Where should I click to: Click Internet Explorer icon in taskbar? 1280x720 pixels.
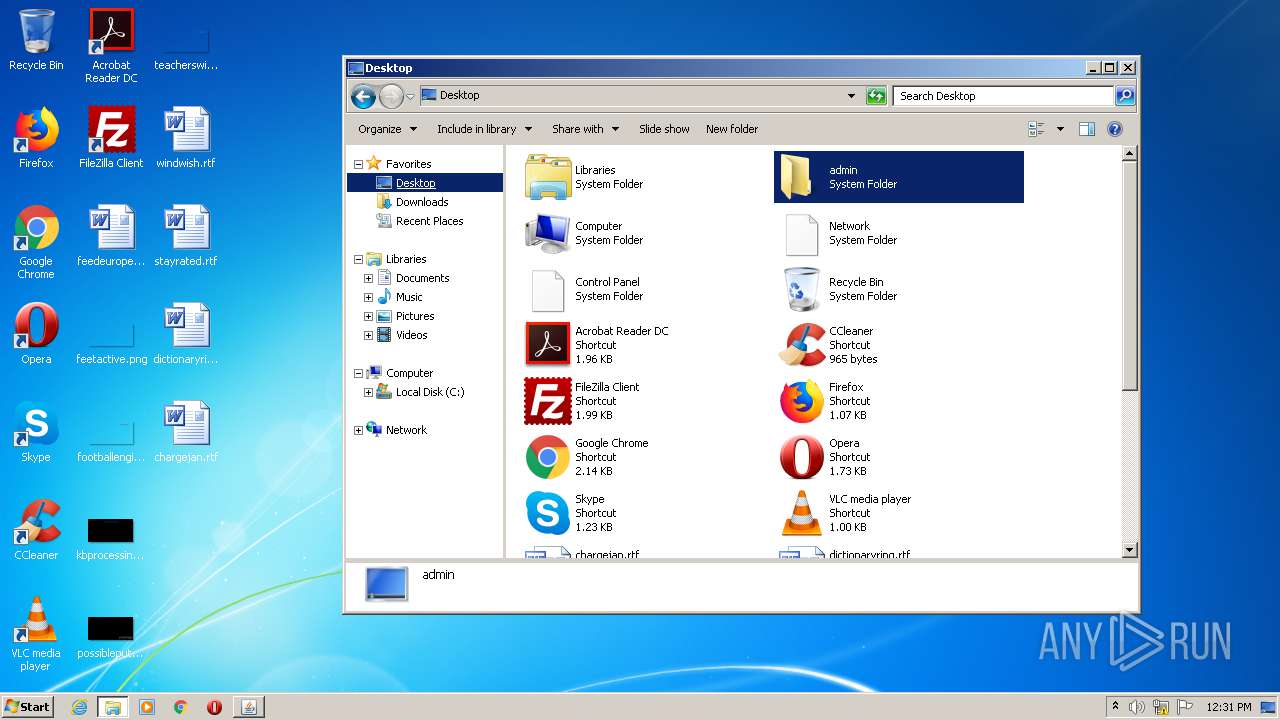(x=79, y=707)
